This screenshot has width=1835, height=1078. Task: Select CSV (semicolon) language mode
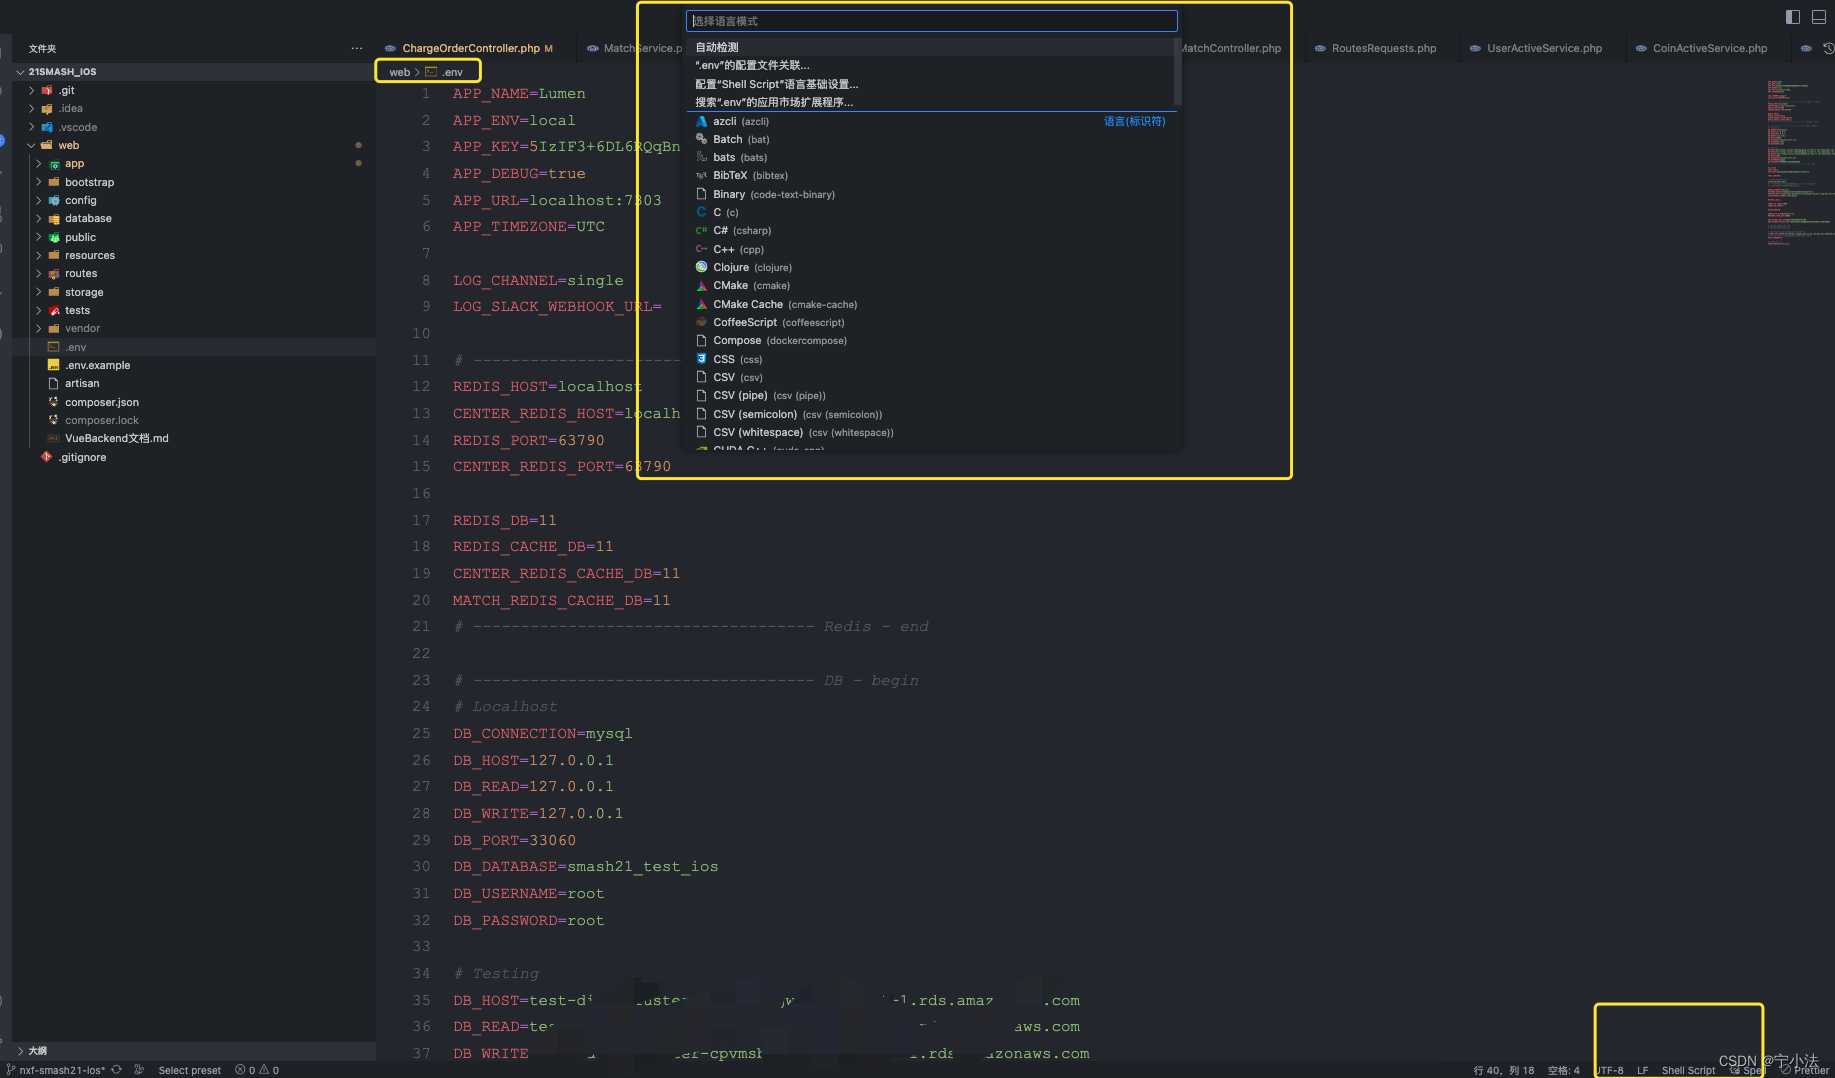(x=931, y=414)
